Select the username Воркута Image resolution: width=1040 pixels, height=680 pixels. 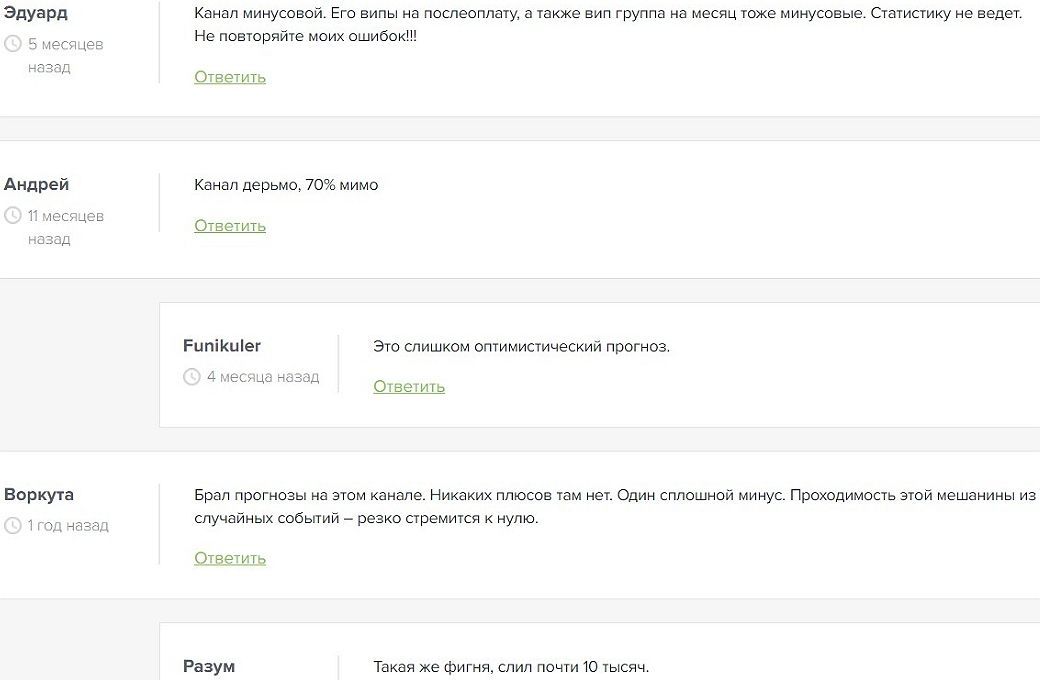(x=38, y=494)
